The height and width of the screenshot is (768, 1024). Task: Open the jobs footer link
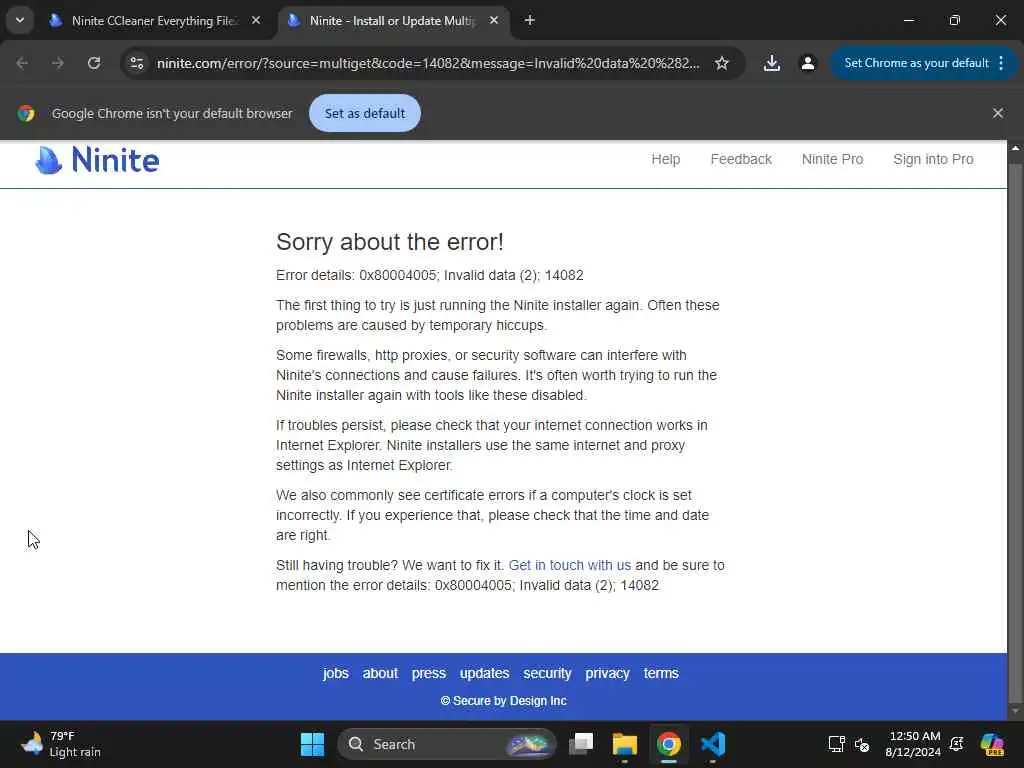click(x=336, y=673)
